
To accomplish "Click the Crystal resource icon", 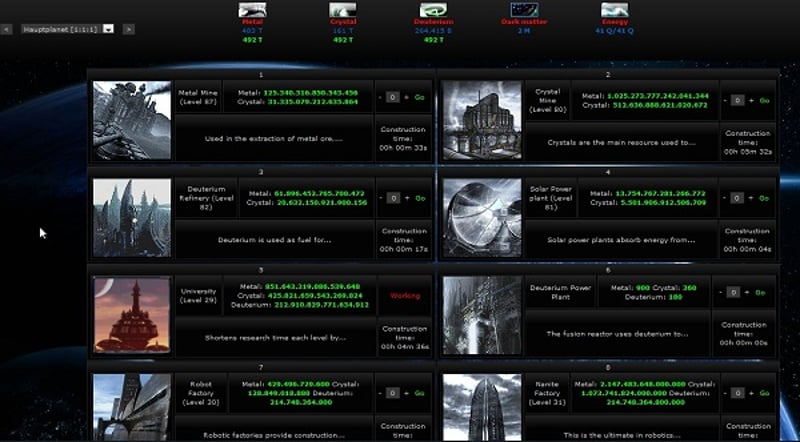I will (x=342, y=10).
